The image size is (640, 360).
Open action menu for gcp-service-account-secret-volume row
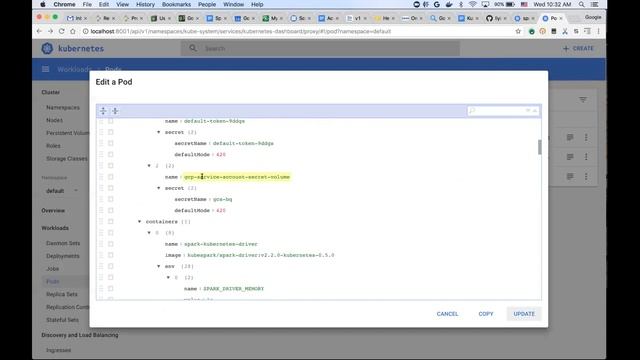[111, 177]
